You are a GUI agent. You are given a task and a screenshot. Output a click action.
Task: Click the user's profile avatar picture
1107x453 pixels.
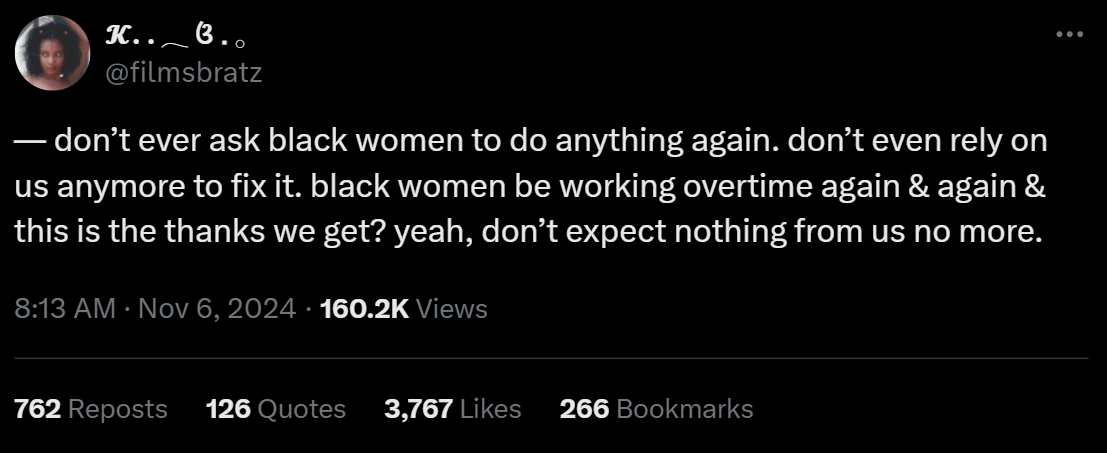54,51
